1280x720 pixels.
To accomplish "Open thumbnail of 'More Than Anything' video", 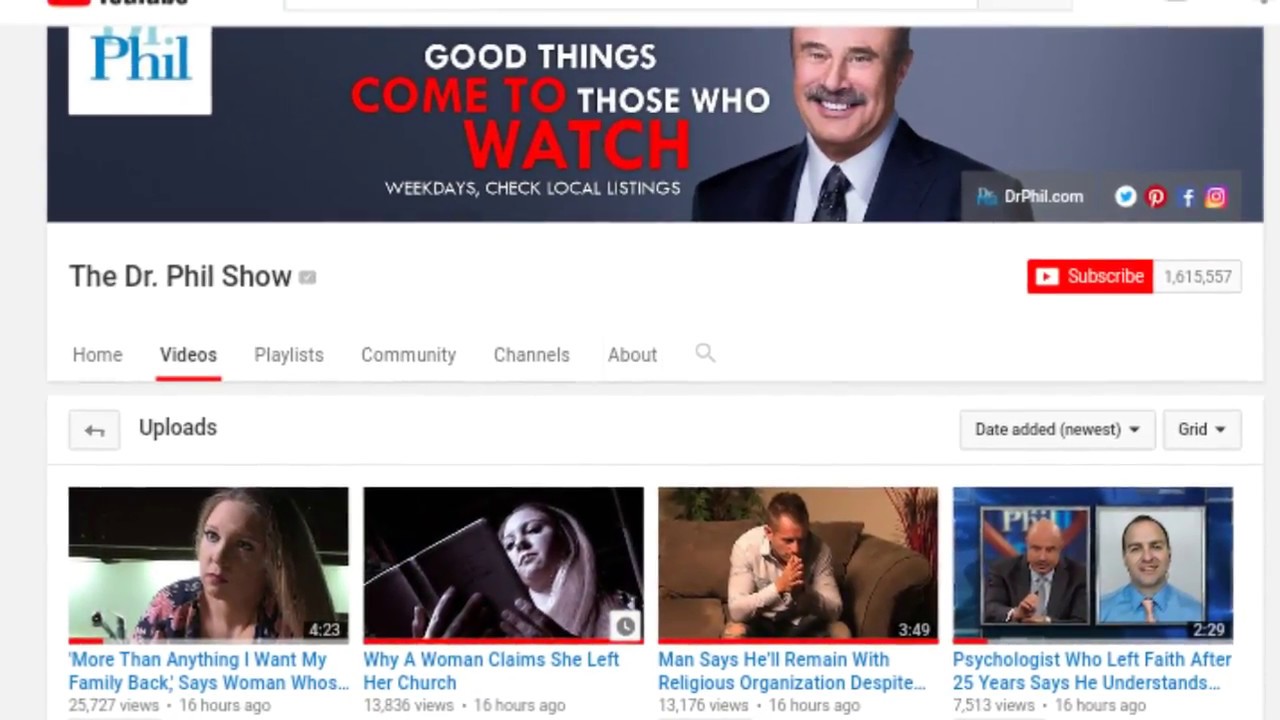I will [208, 564].
